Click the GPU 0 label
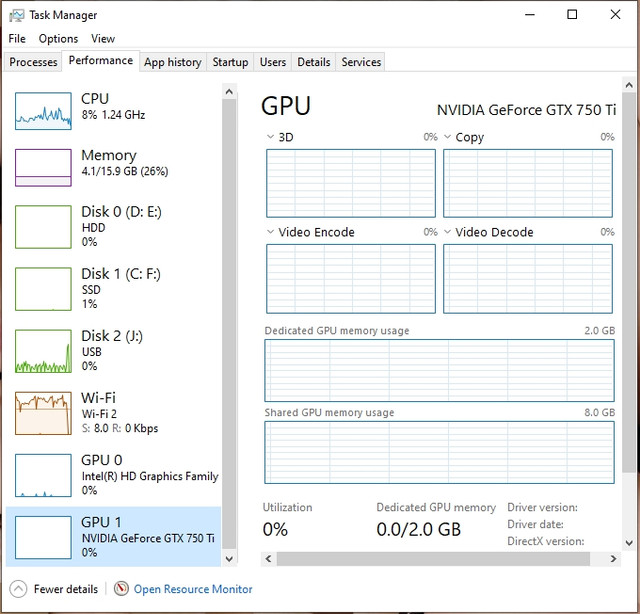This screenshot has width=640, height=614. [x=102, y=460]
